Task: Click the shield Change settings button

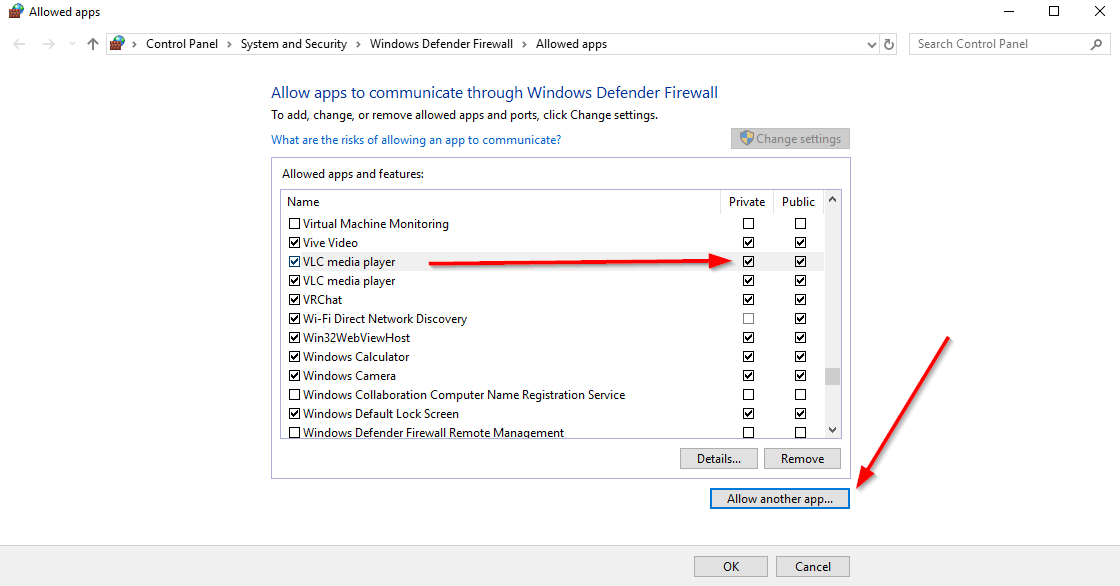Action: tap(791, 139)
